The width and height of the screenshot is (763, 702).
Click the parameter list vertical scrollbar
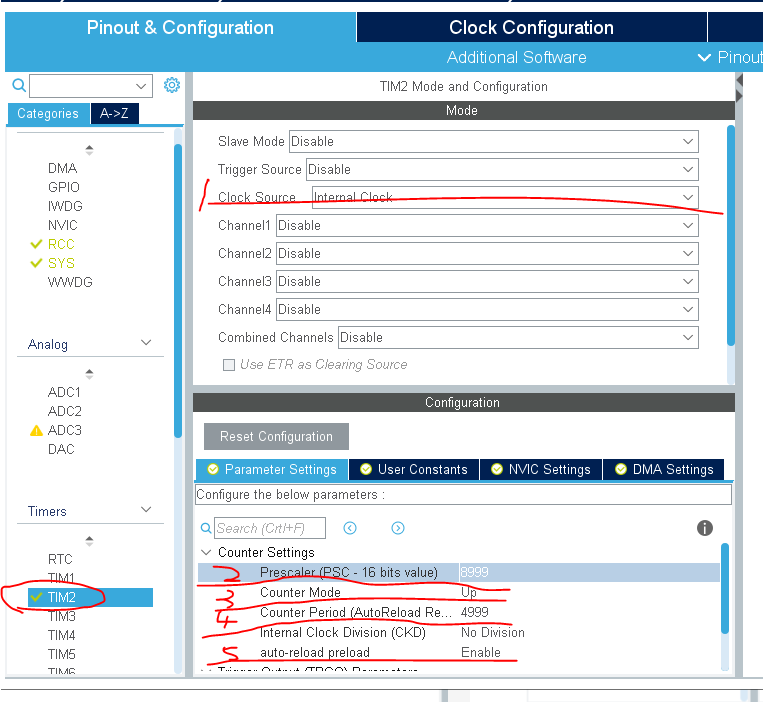(x=725, y=588)
